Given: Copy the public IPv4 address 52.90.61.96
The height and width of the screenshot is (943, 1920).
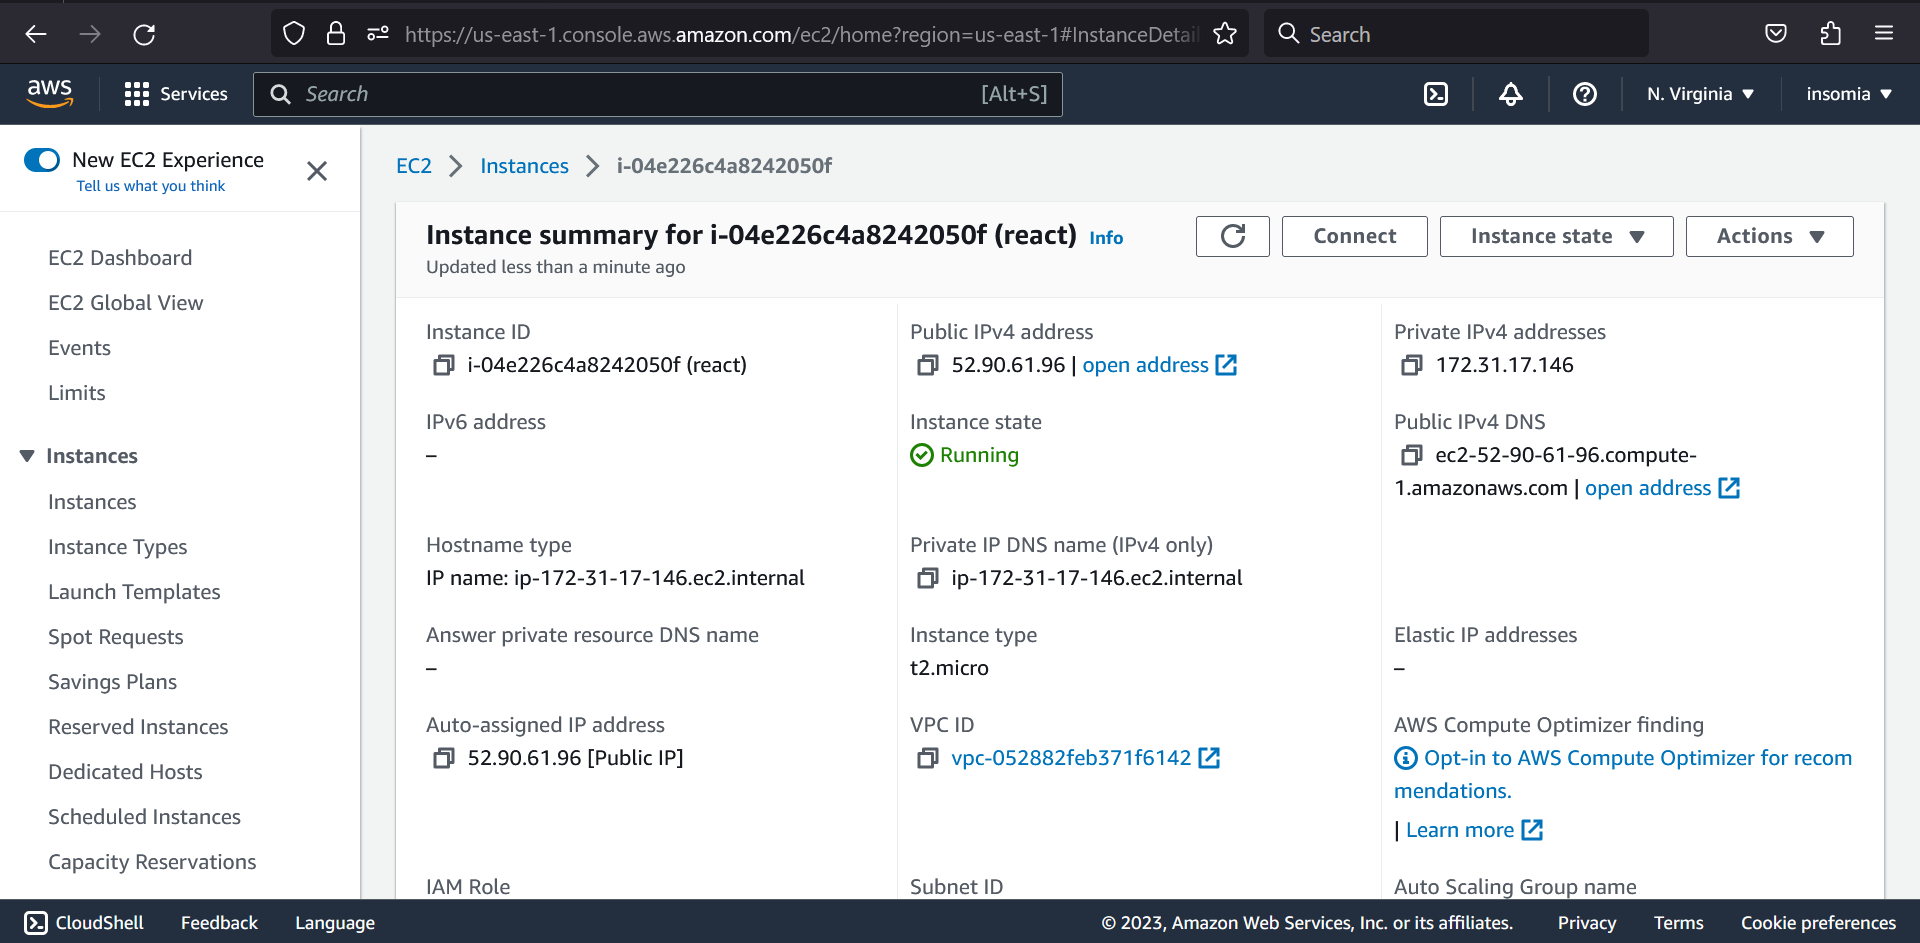Looking at the screenshot, I should tap(927, 365).
